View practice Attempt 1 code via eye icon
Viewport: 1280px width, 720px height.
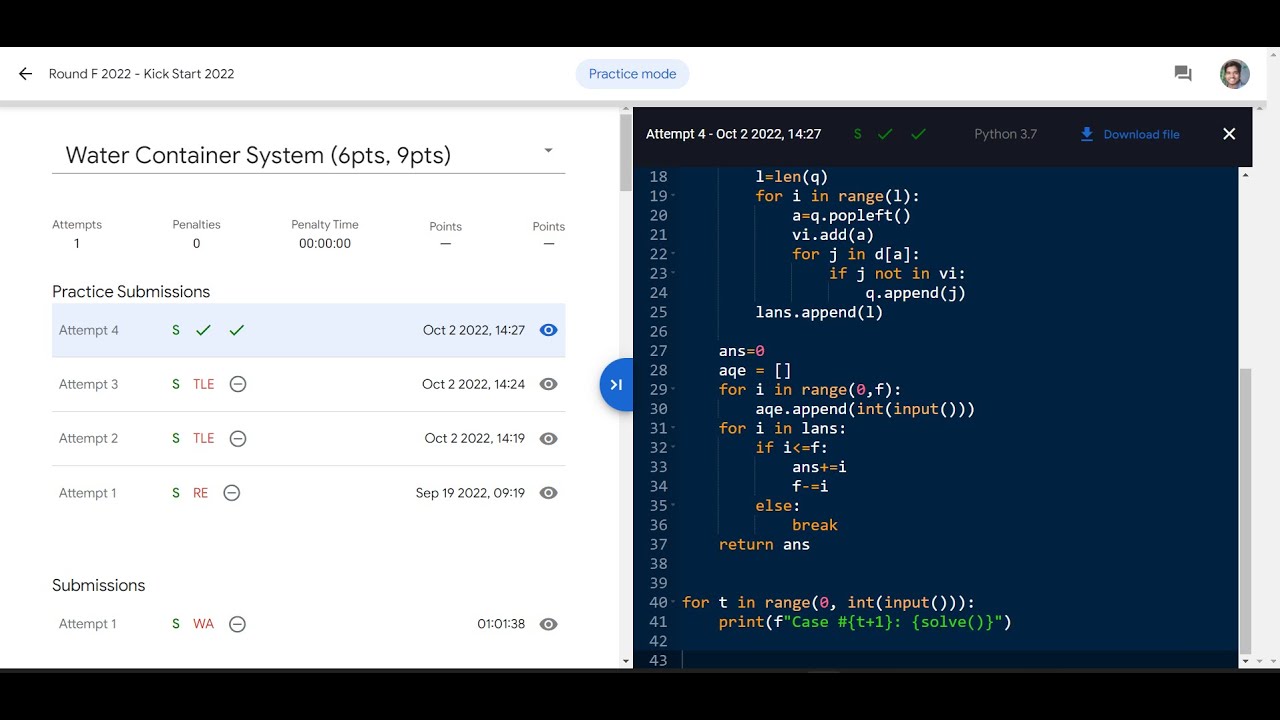click(548, 493)
